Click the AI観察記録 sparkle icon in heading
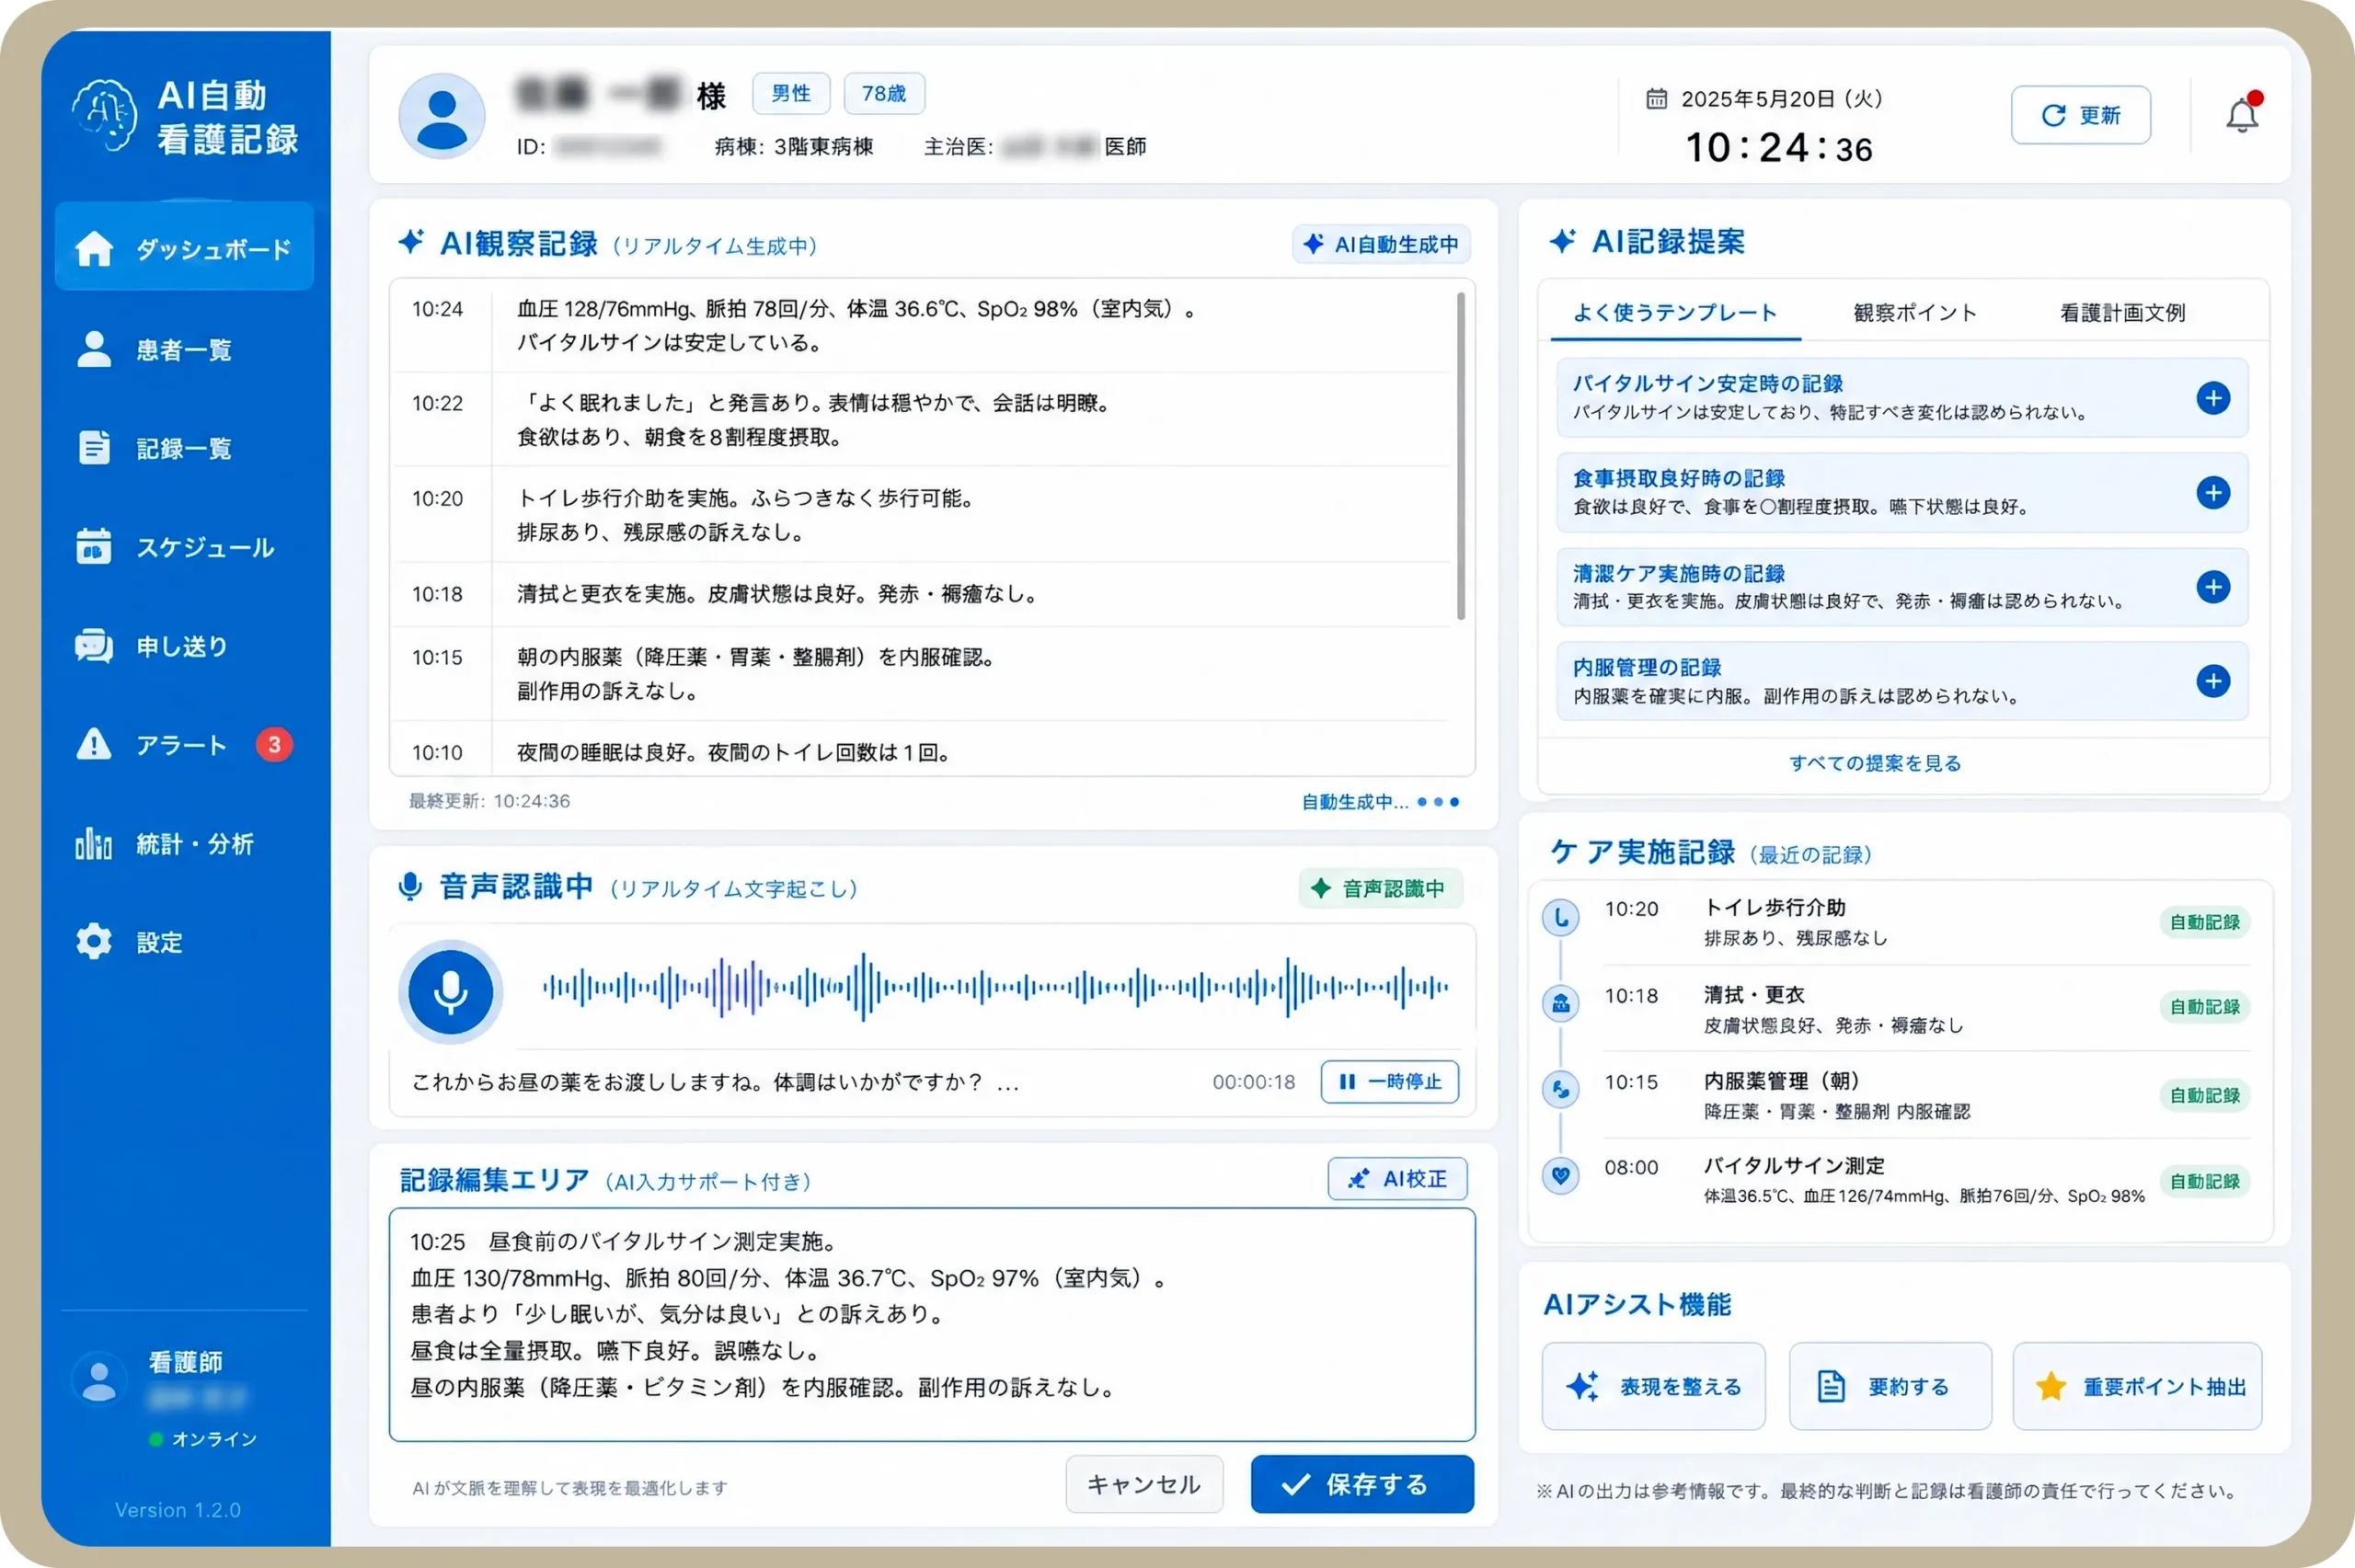Image resolution: width=2355 pixels, height=1568 pixels. pyautogui.click(x=411, y=241)
